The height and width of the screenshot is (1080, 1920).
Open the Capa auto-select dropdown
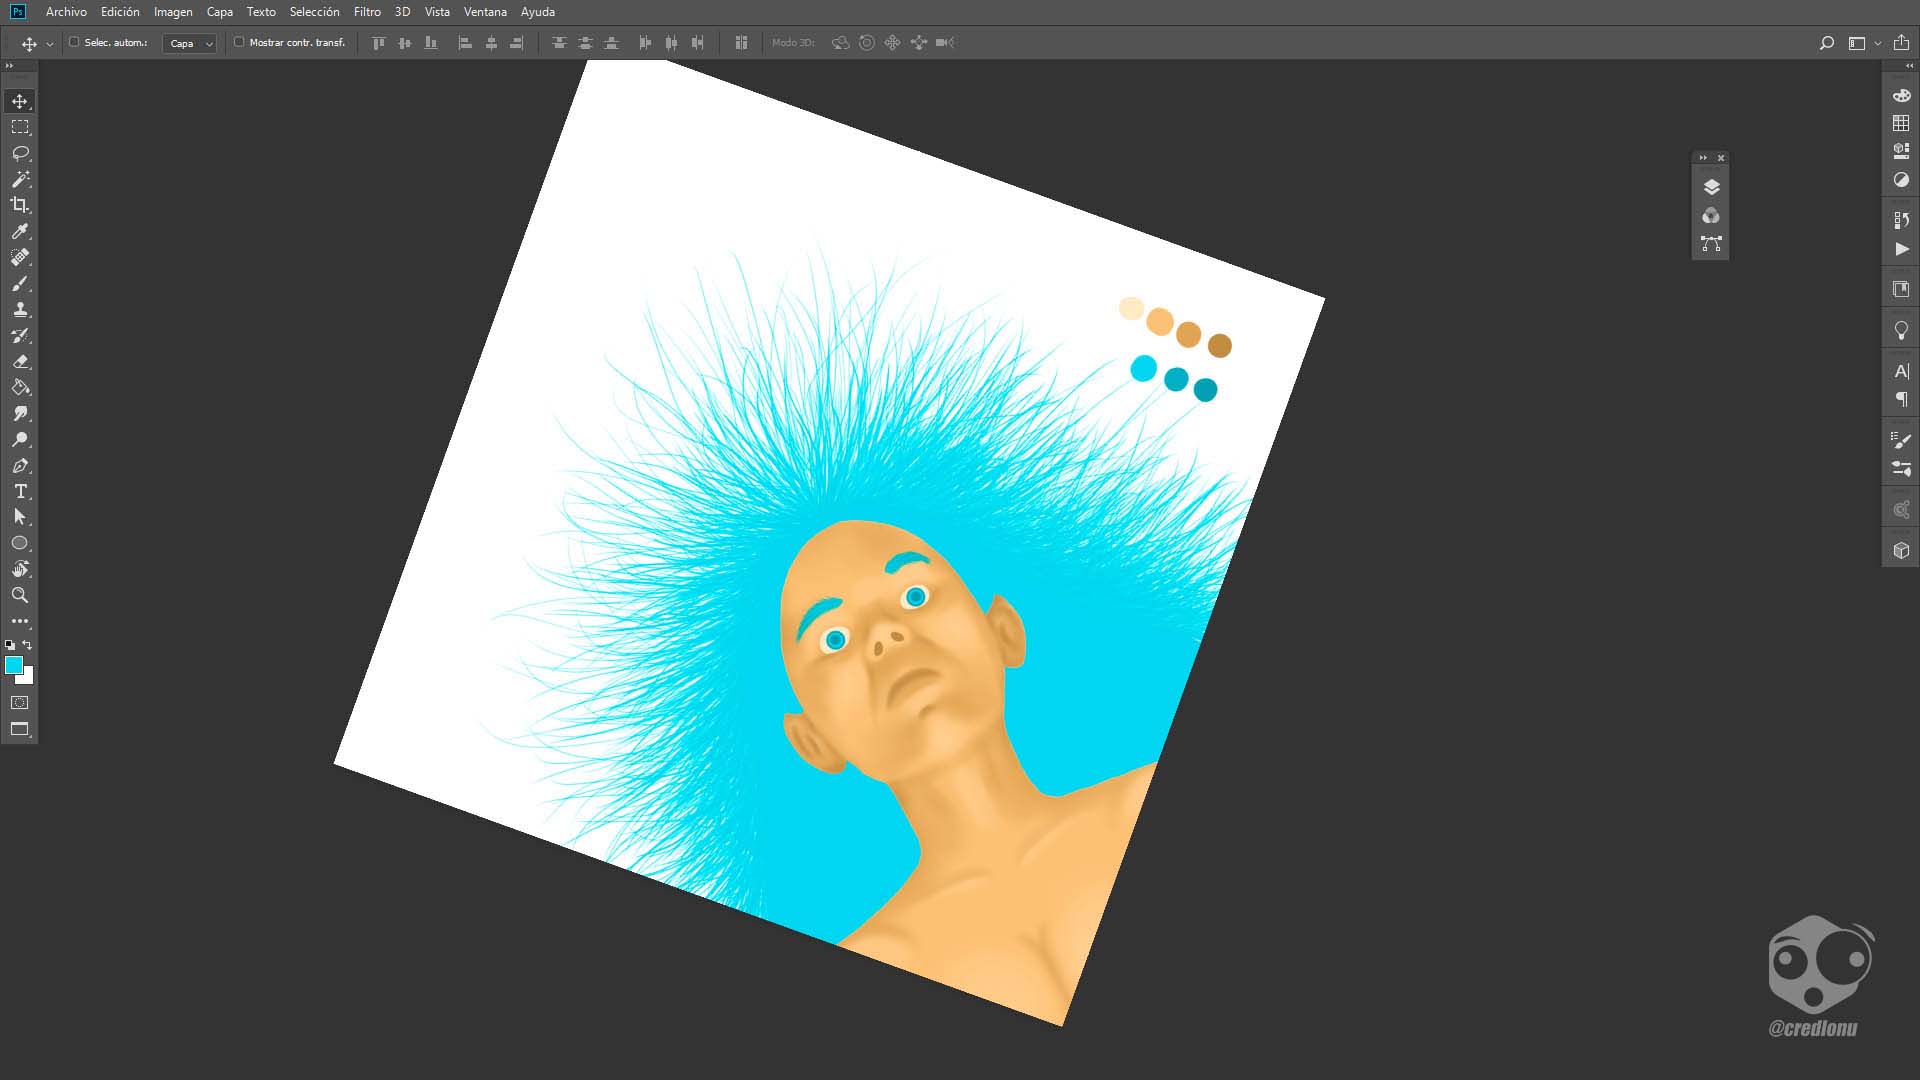(189, 43)
